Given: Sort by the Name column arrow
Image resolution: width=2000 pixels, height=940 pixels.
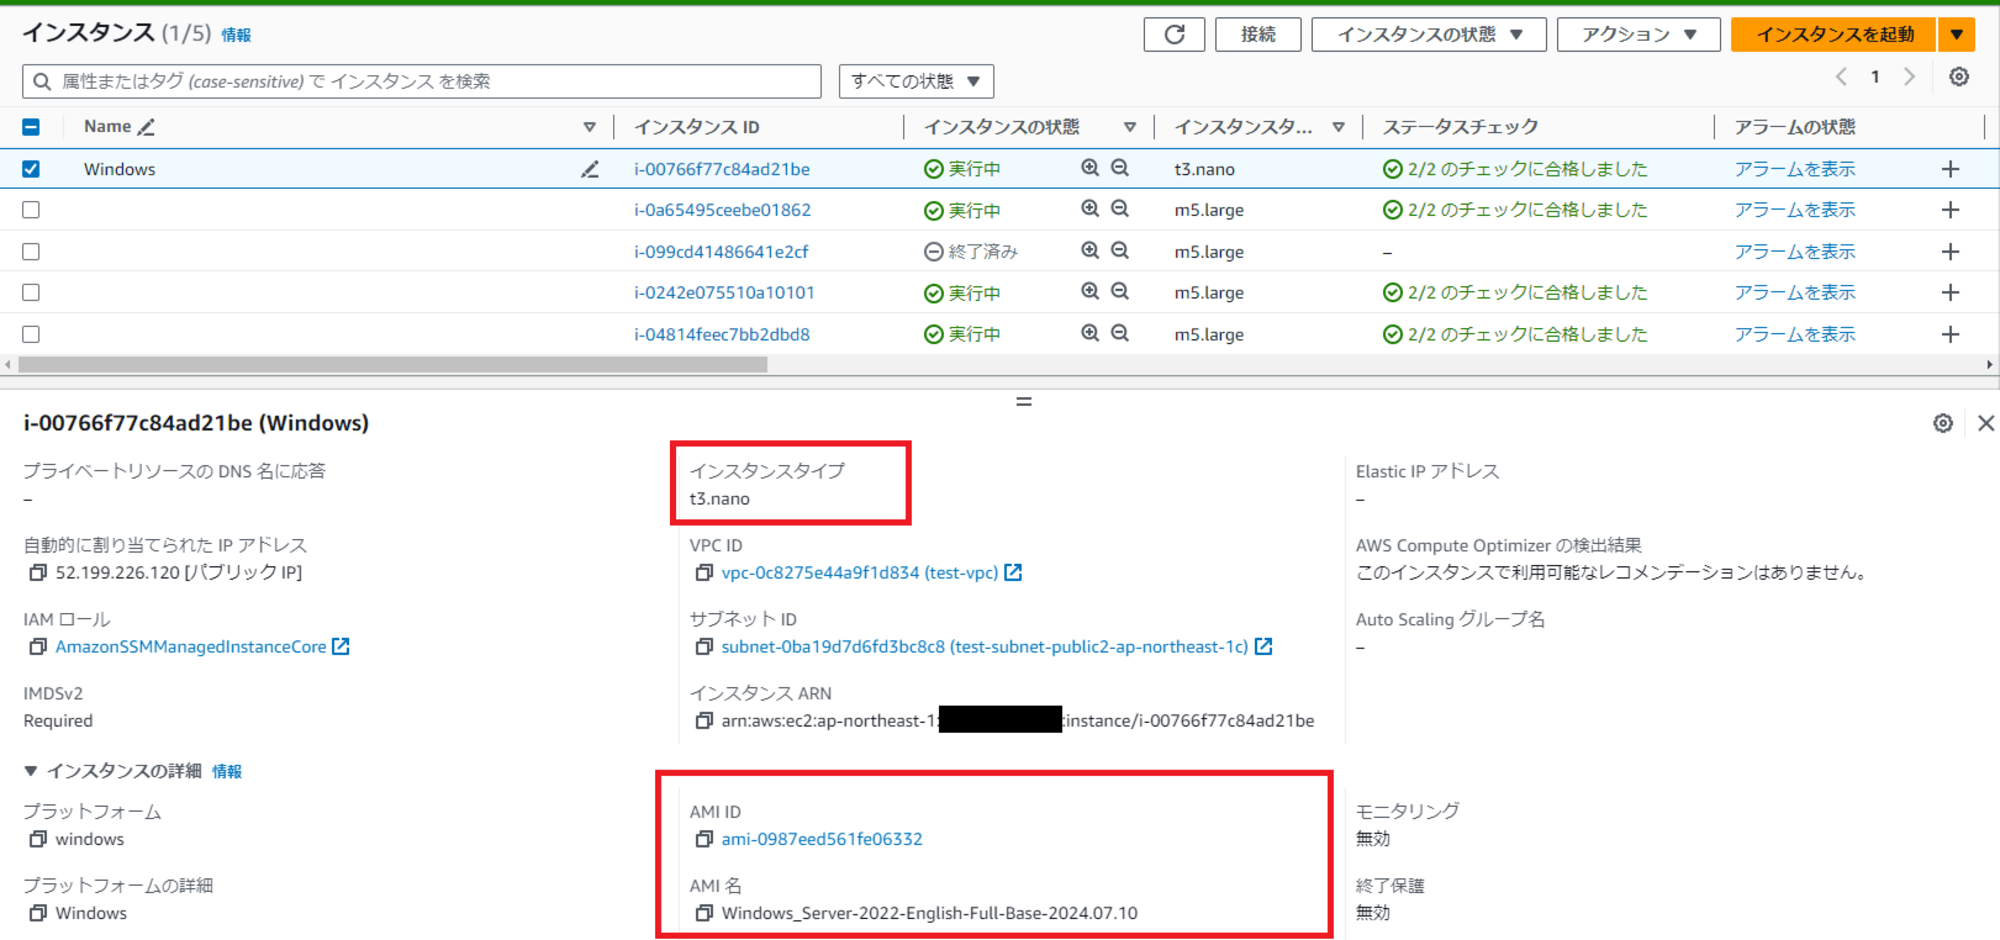Looking at the screenshot, I should point(589,127).
